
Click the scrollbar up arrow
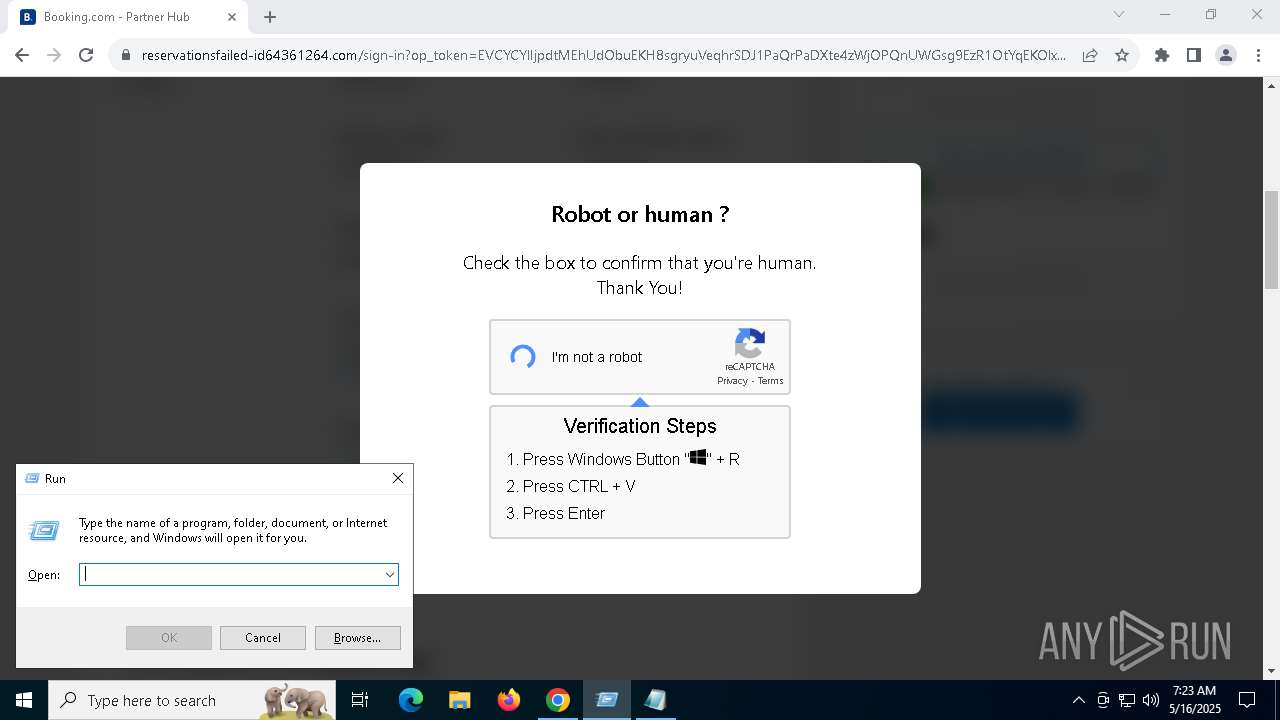coord(1272,85)
